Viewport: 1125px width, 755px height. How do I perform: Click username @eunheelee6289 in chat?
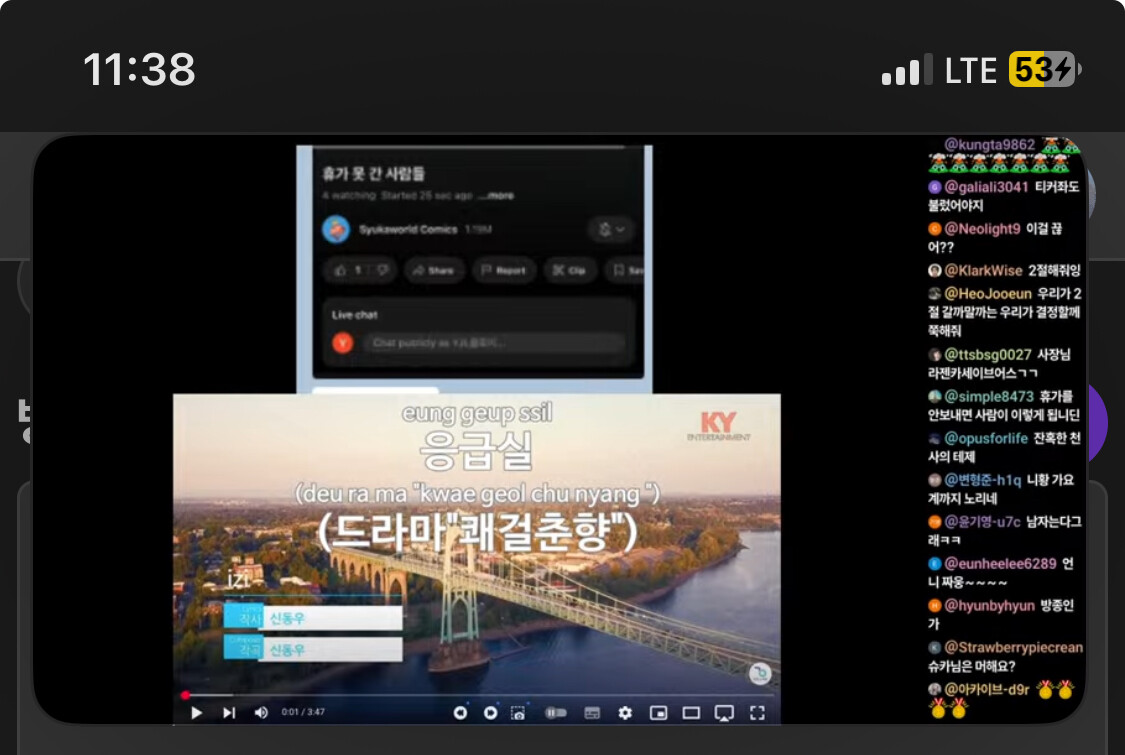1000,563
